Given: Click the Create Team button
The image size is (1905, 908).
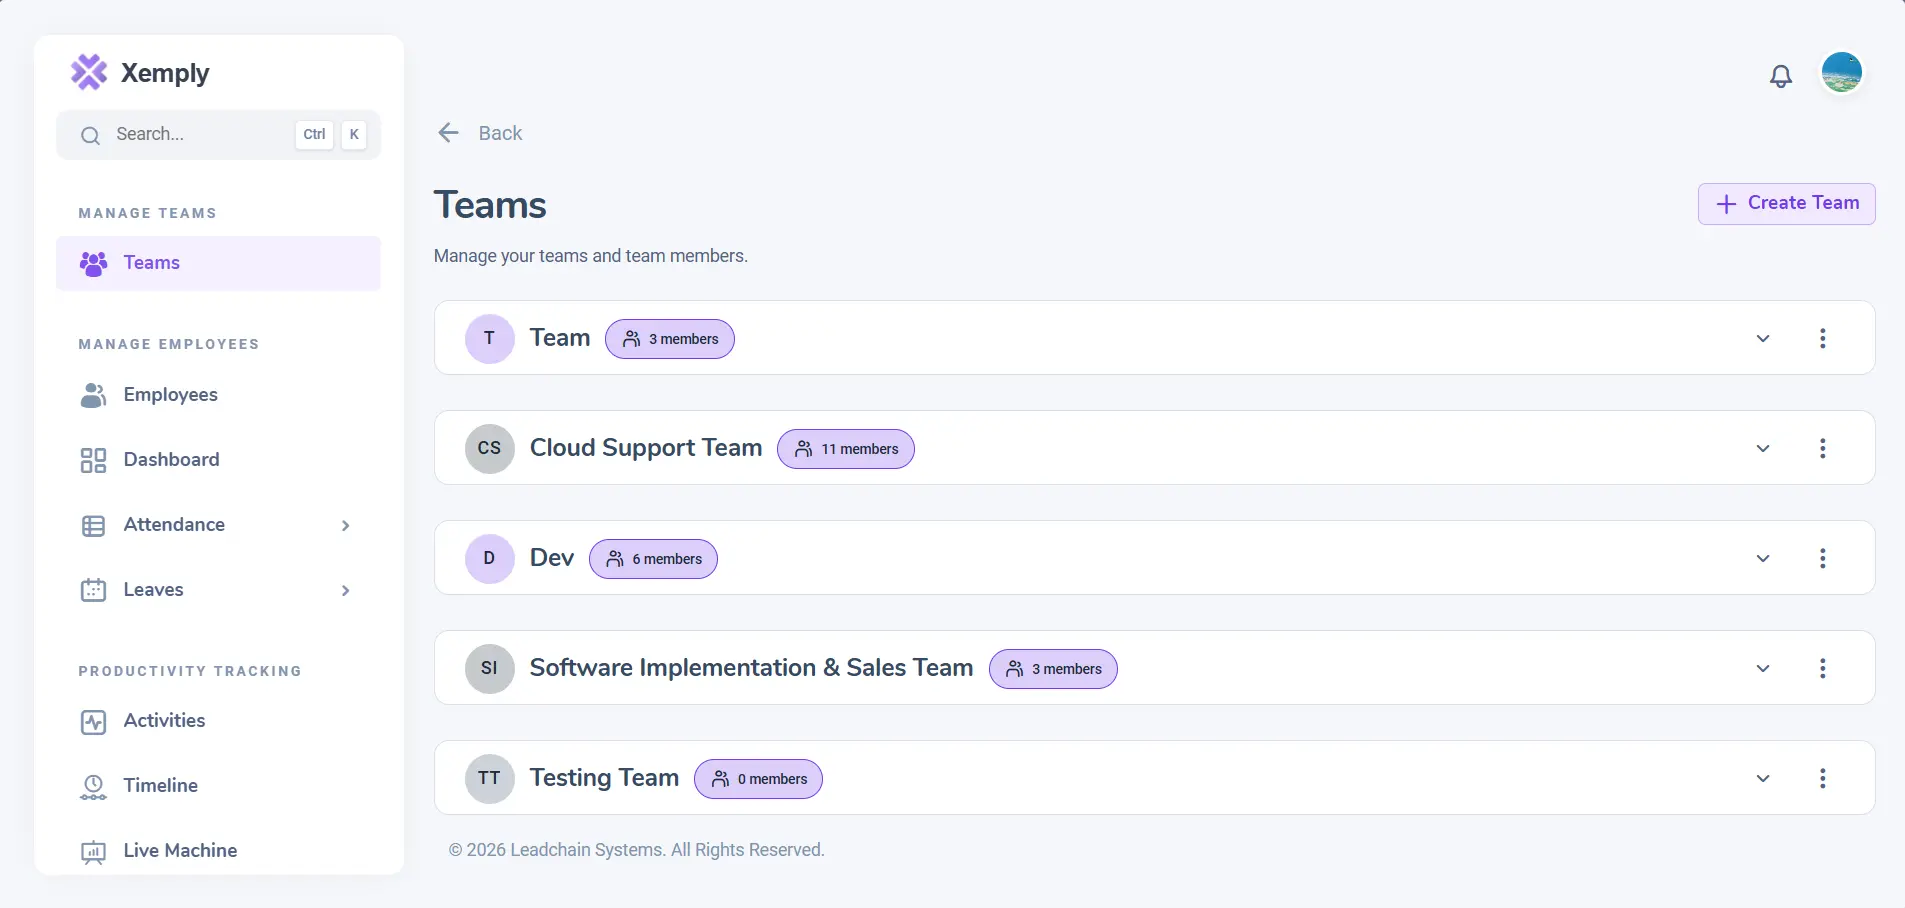Looking at the screenshot, I should point(1786,204).
